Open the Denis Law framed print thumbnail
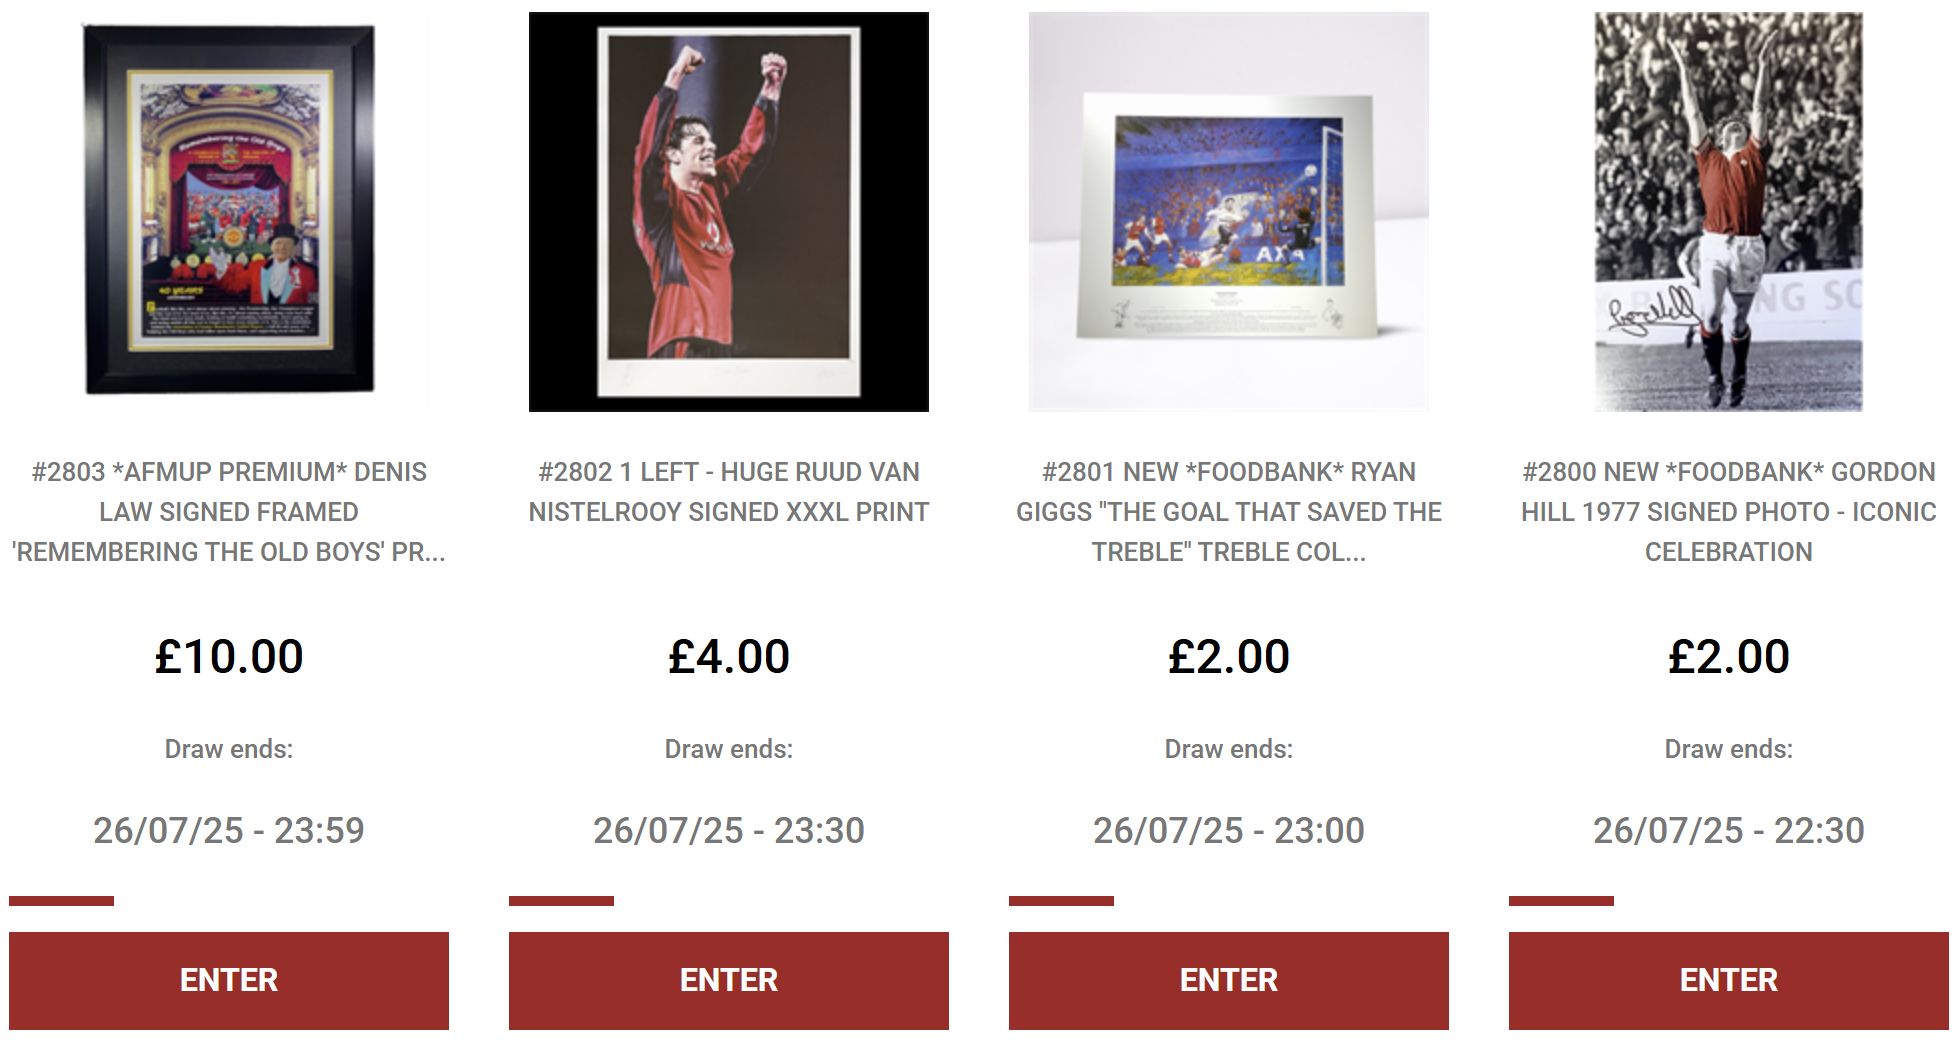The image size is (1958, 1040). [229, 212]
